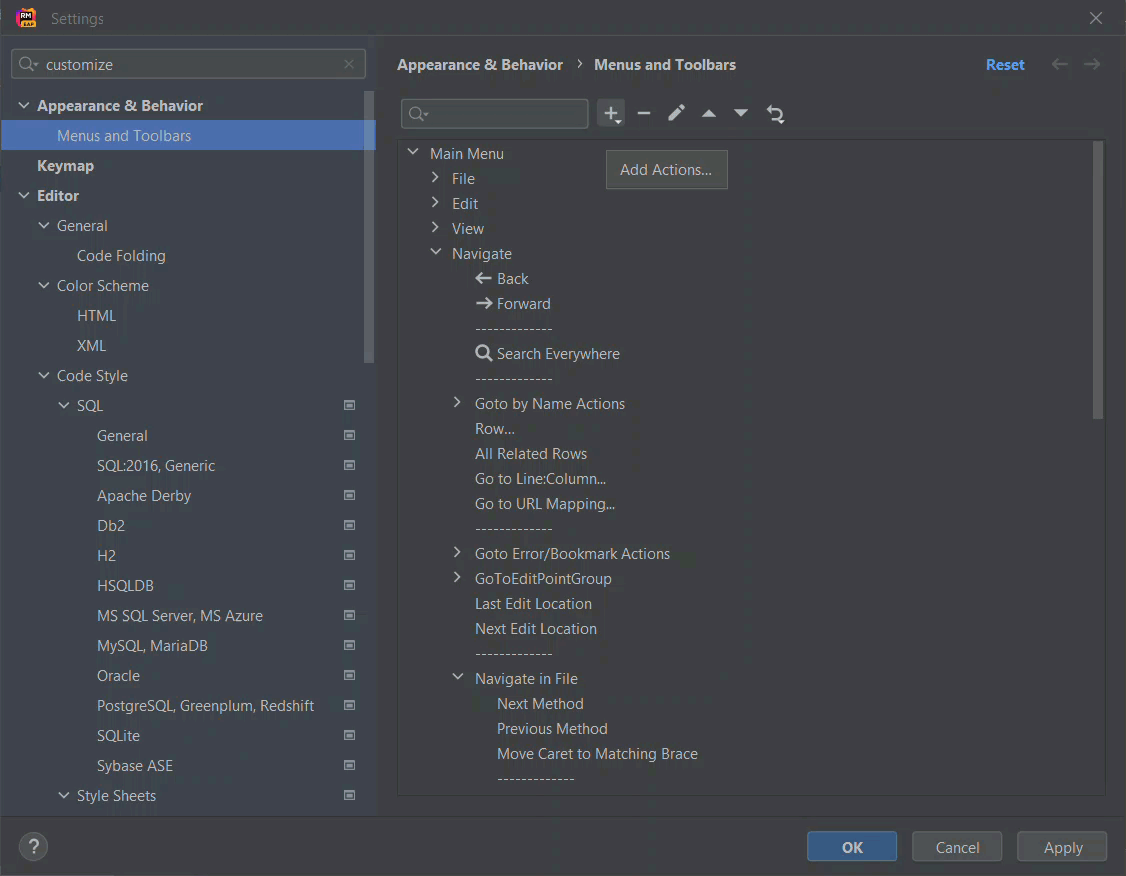Open PostgreSQL, Greenplum, Redshift code style

(x=205, y=706)
